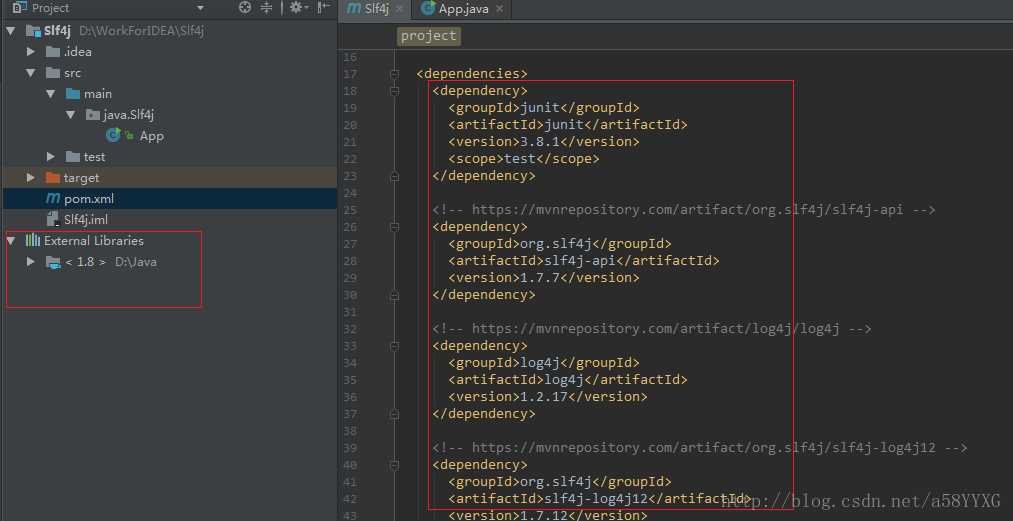Click fold end marker at line 23

pyautogui.click(x=394, y=176)
